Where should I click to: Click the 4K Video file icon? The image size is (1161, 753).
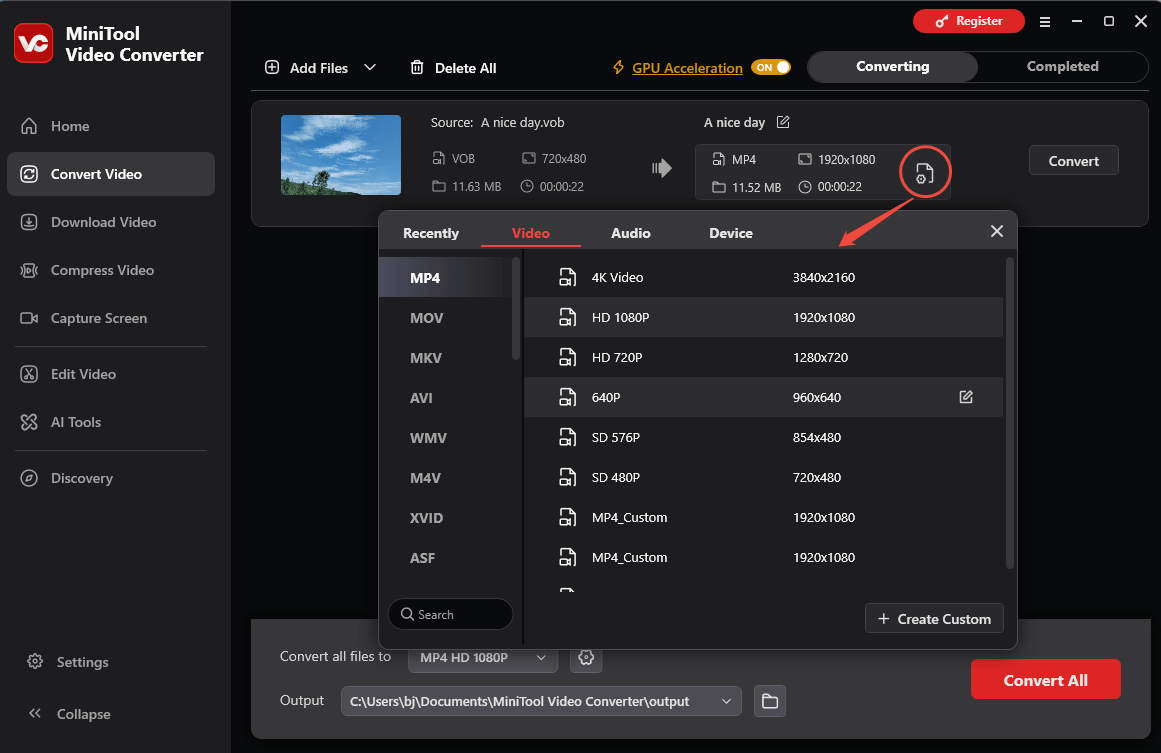point(567,278)
